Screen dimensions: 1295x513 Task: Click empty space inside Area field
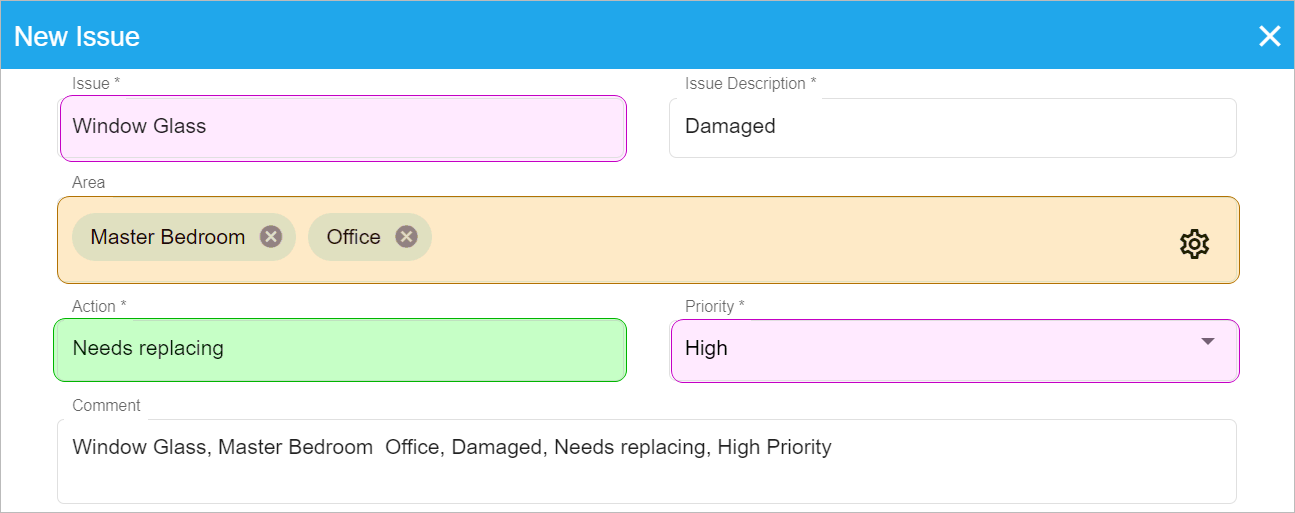click(x=800, y=240)
